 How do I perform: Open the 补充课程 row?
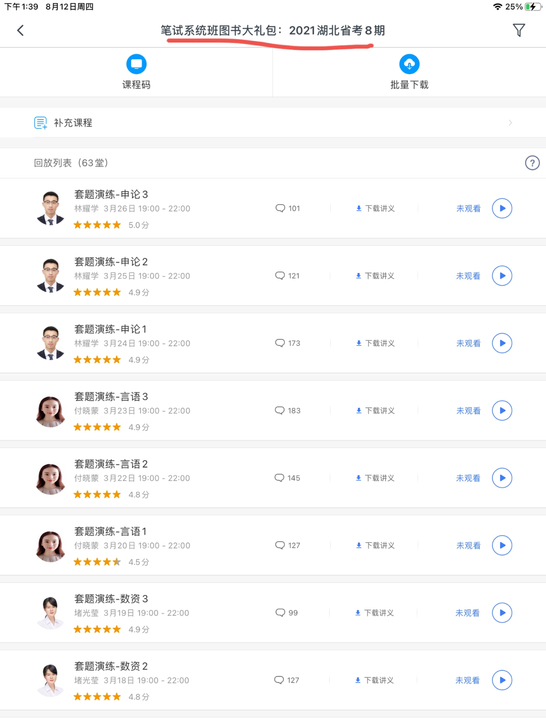[273, 123]
